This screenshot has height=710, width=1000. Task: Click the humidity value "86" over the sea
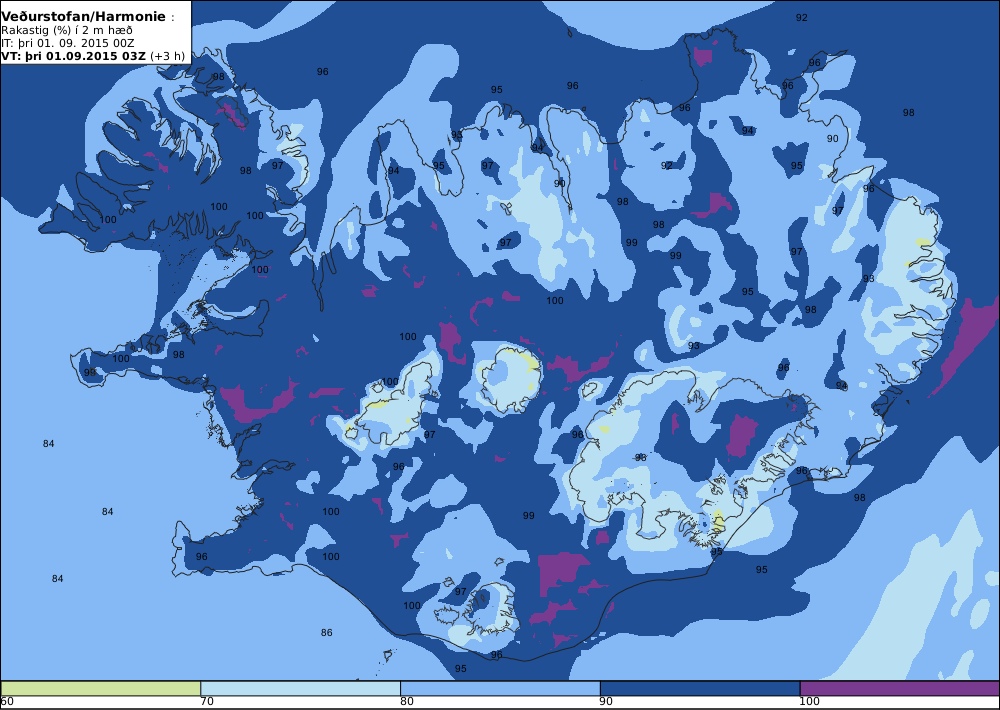coord(327,633)
